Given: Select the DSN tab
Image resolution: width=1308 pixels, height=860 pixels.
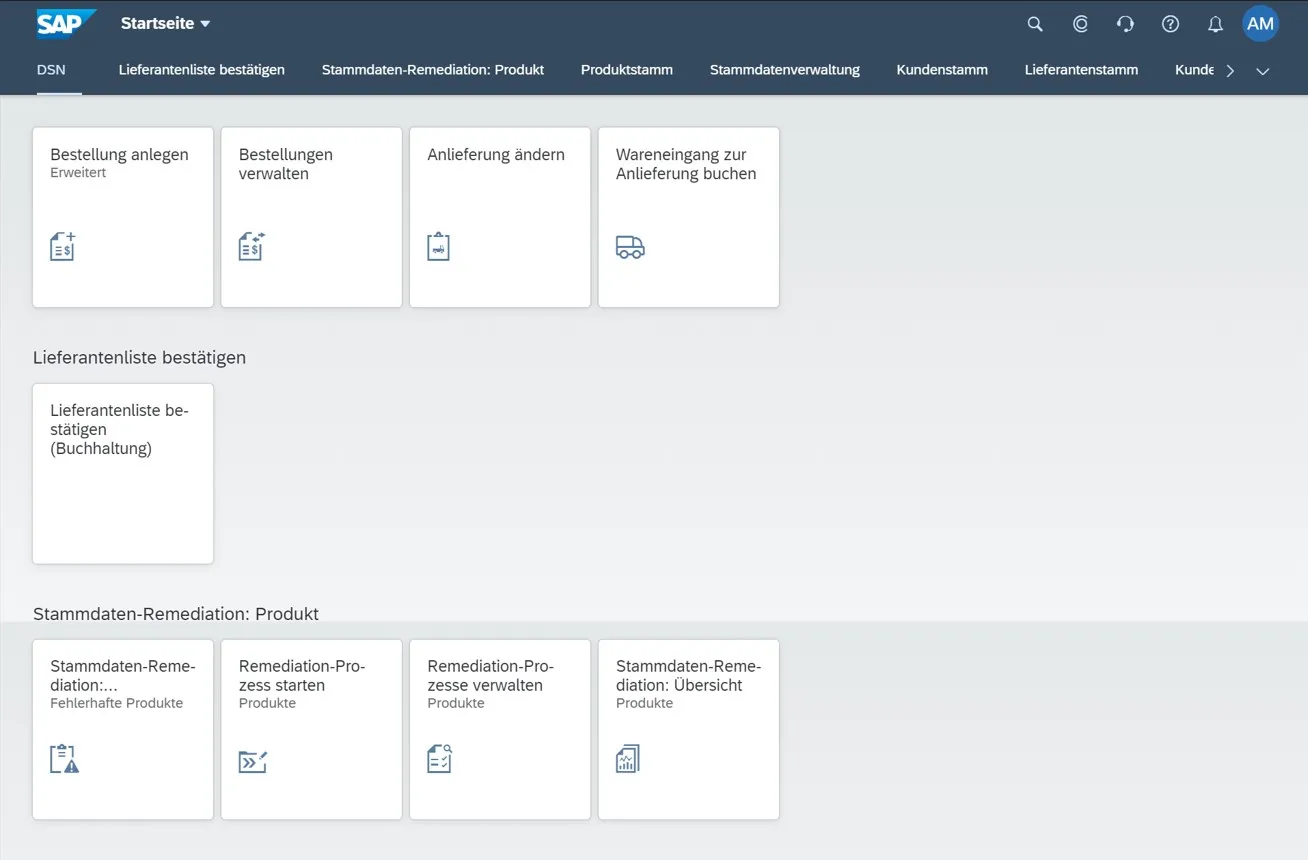Looking at the screenshot, I should [x=51, y=70].
